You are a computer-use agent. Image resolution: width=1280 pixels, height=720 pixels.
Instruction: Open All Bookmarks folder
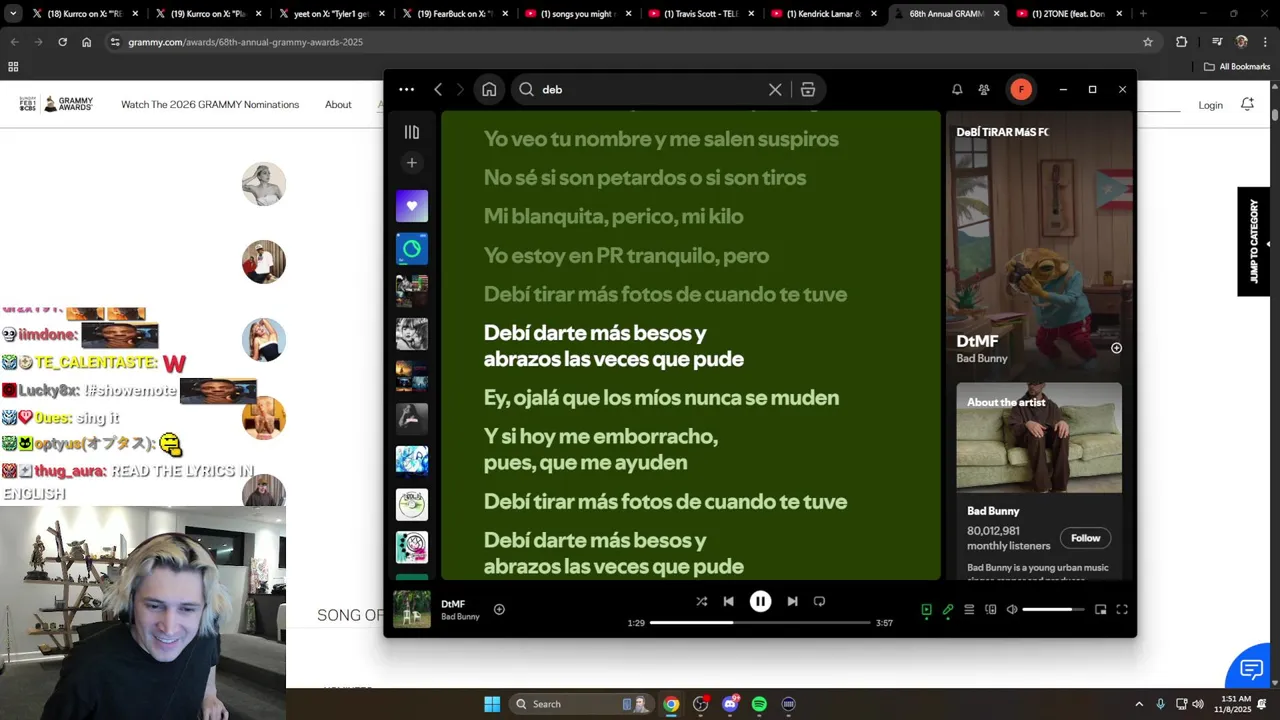click(1237, 67)
